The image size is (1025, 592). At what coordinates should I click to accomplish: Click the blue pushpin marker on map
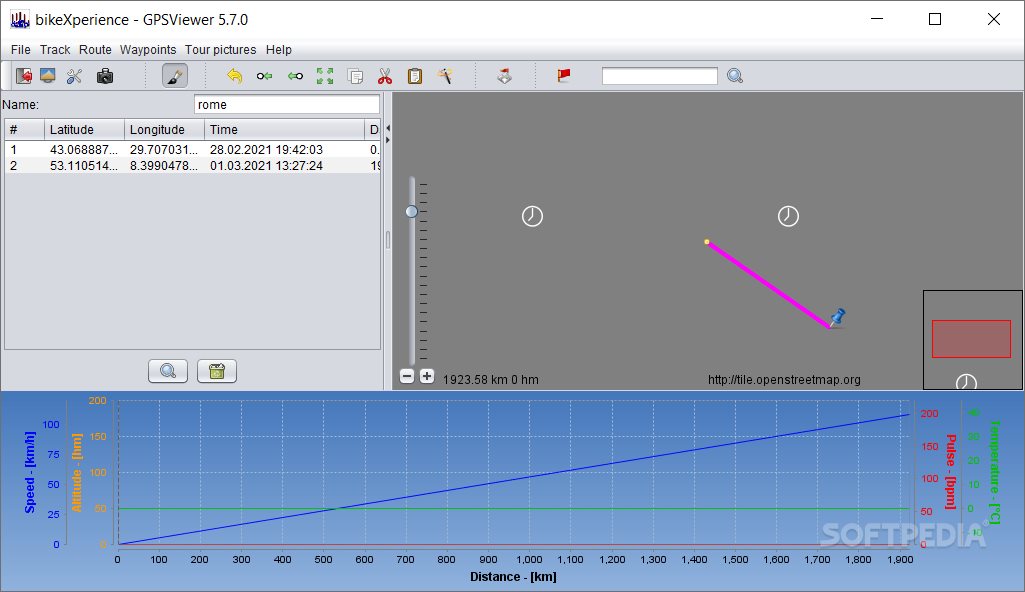pyautogui.click(x=837, y=318)
